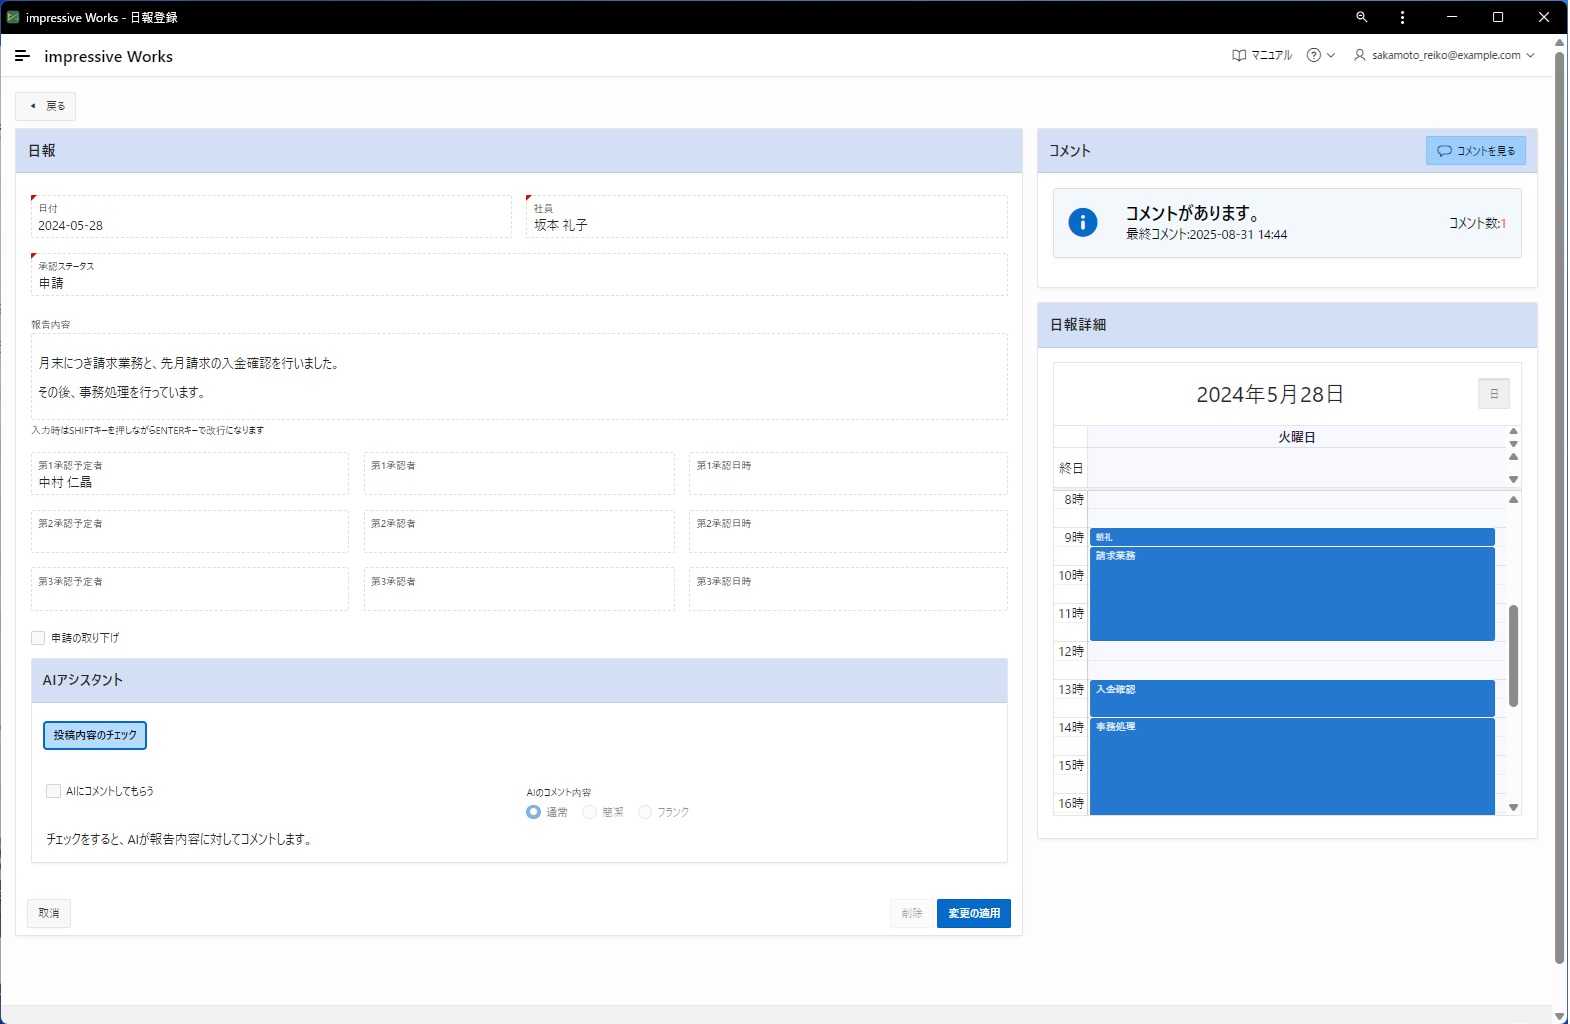Open the 事務処理 calendar event
Image resolution: width=1570 pixels, height=1024 pixels.
[1292, 766]
